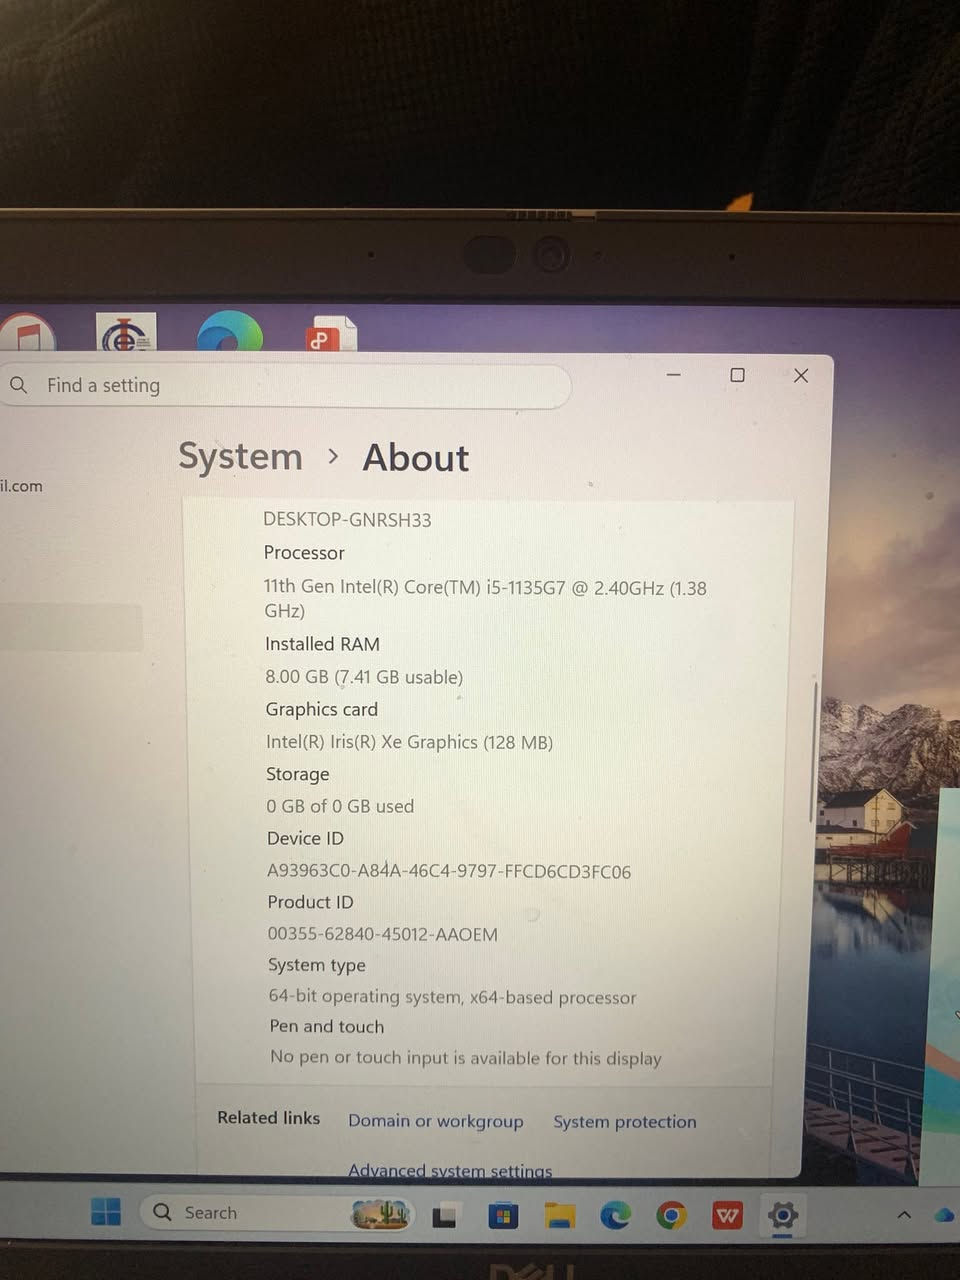Click the taskbar Search box
Viewport: 960px width, 1280px height.
(x=278, y=1213)
